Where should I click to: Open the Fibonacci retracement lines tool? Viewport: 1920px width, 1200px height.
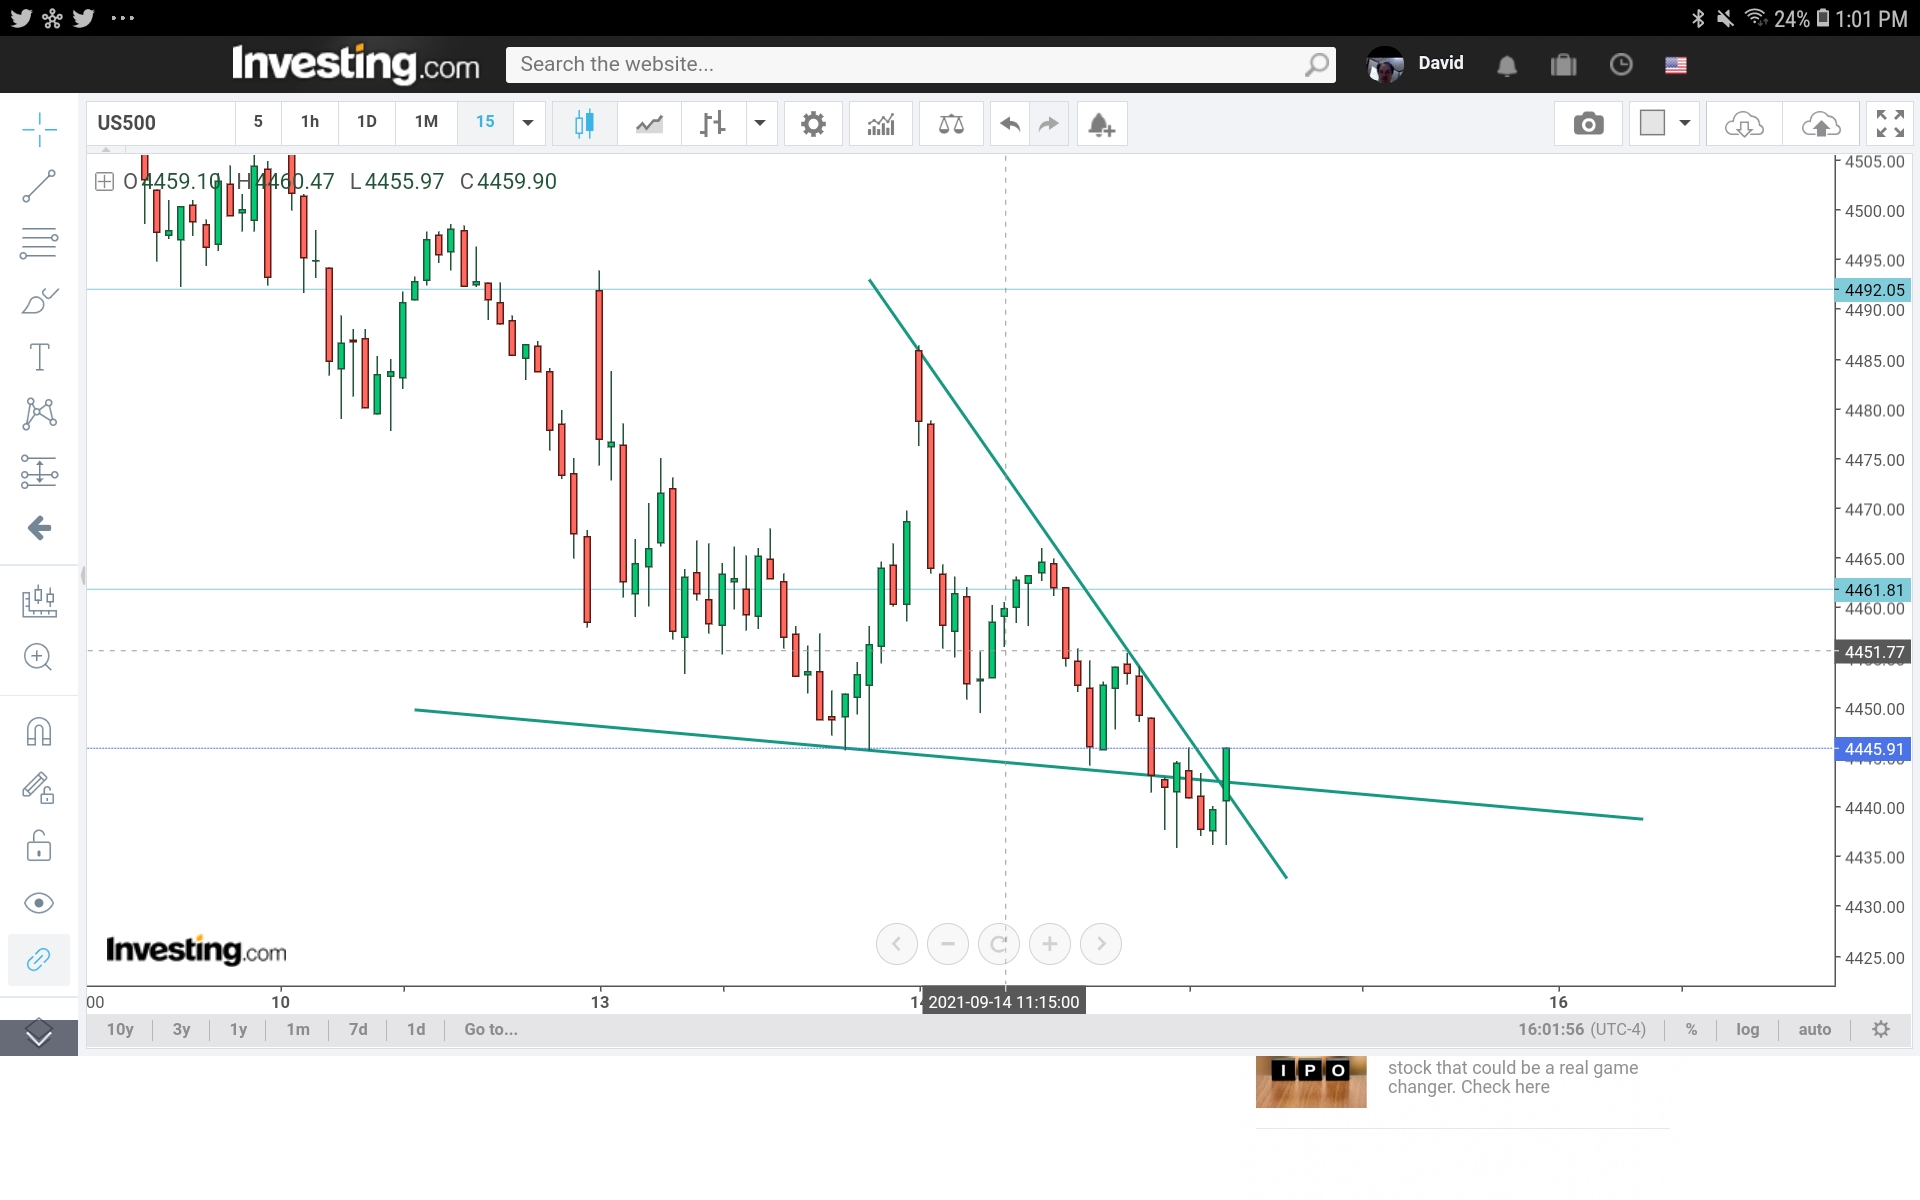point(39,243)
